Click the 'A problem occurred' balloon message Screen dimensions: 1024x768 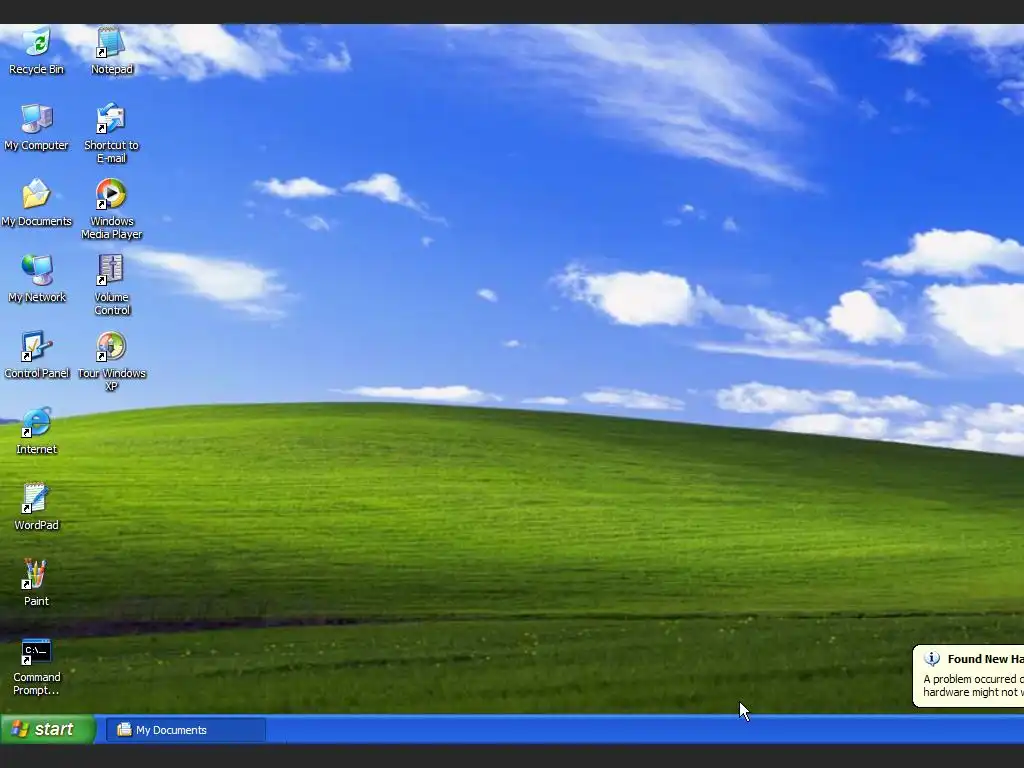pyautogui.click(x=973, y=686)
